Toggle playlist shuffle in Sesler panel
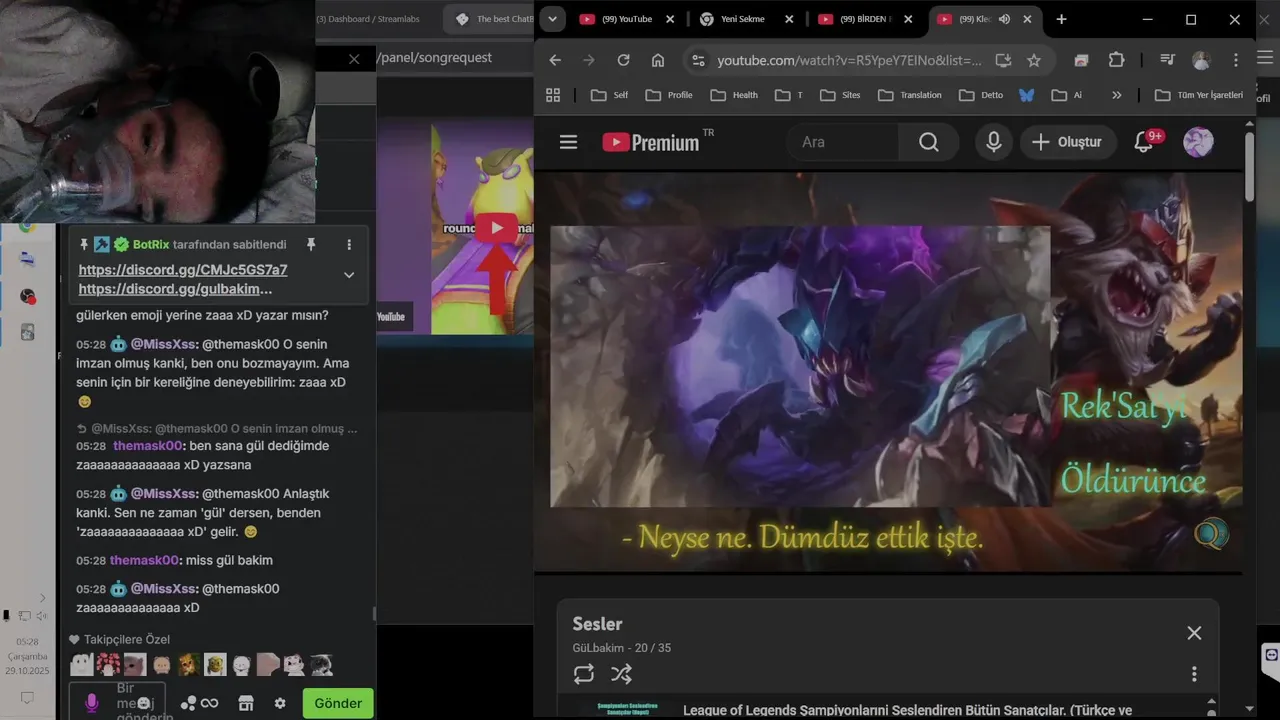 (621, 674)
